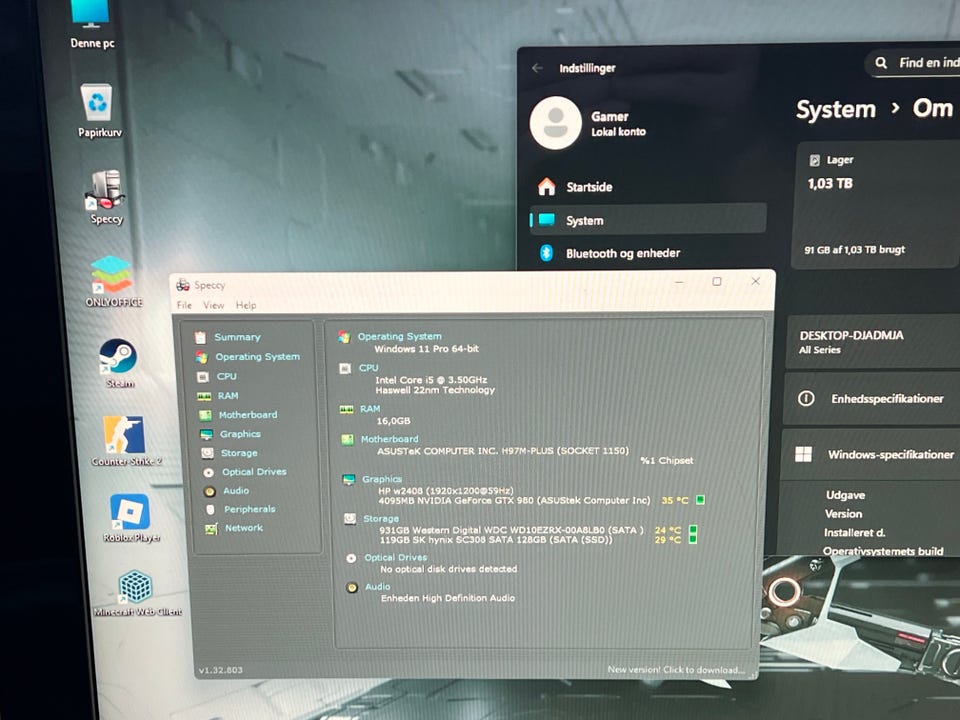Select RAM in the Speccy sidebar
Screen dimensions: 960x720
tap(228, 396)
